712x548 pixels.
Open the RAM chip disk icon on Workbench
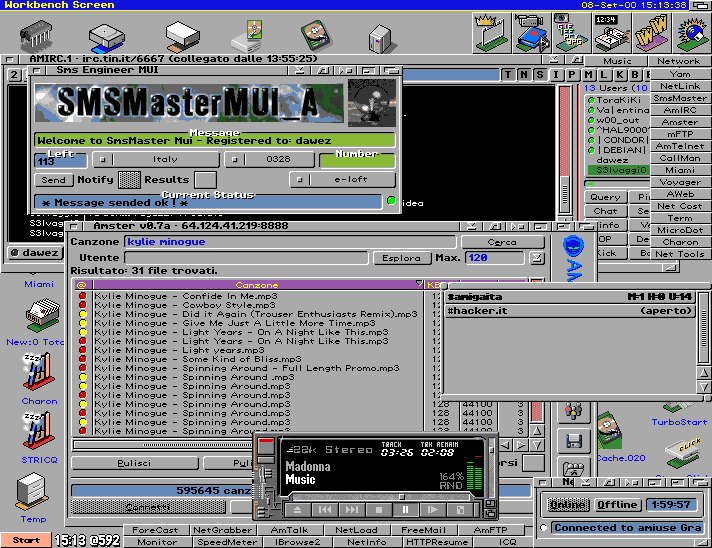36,35
